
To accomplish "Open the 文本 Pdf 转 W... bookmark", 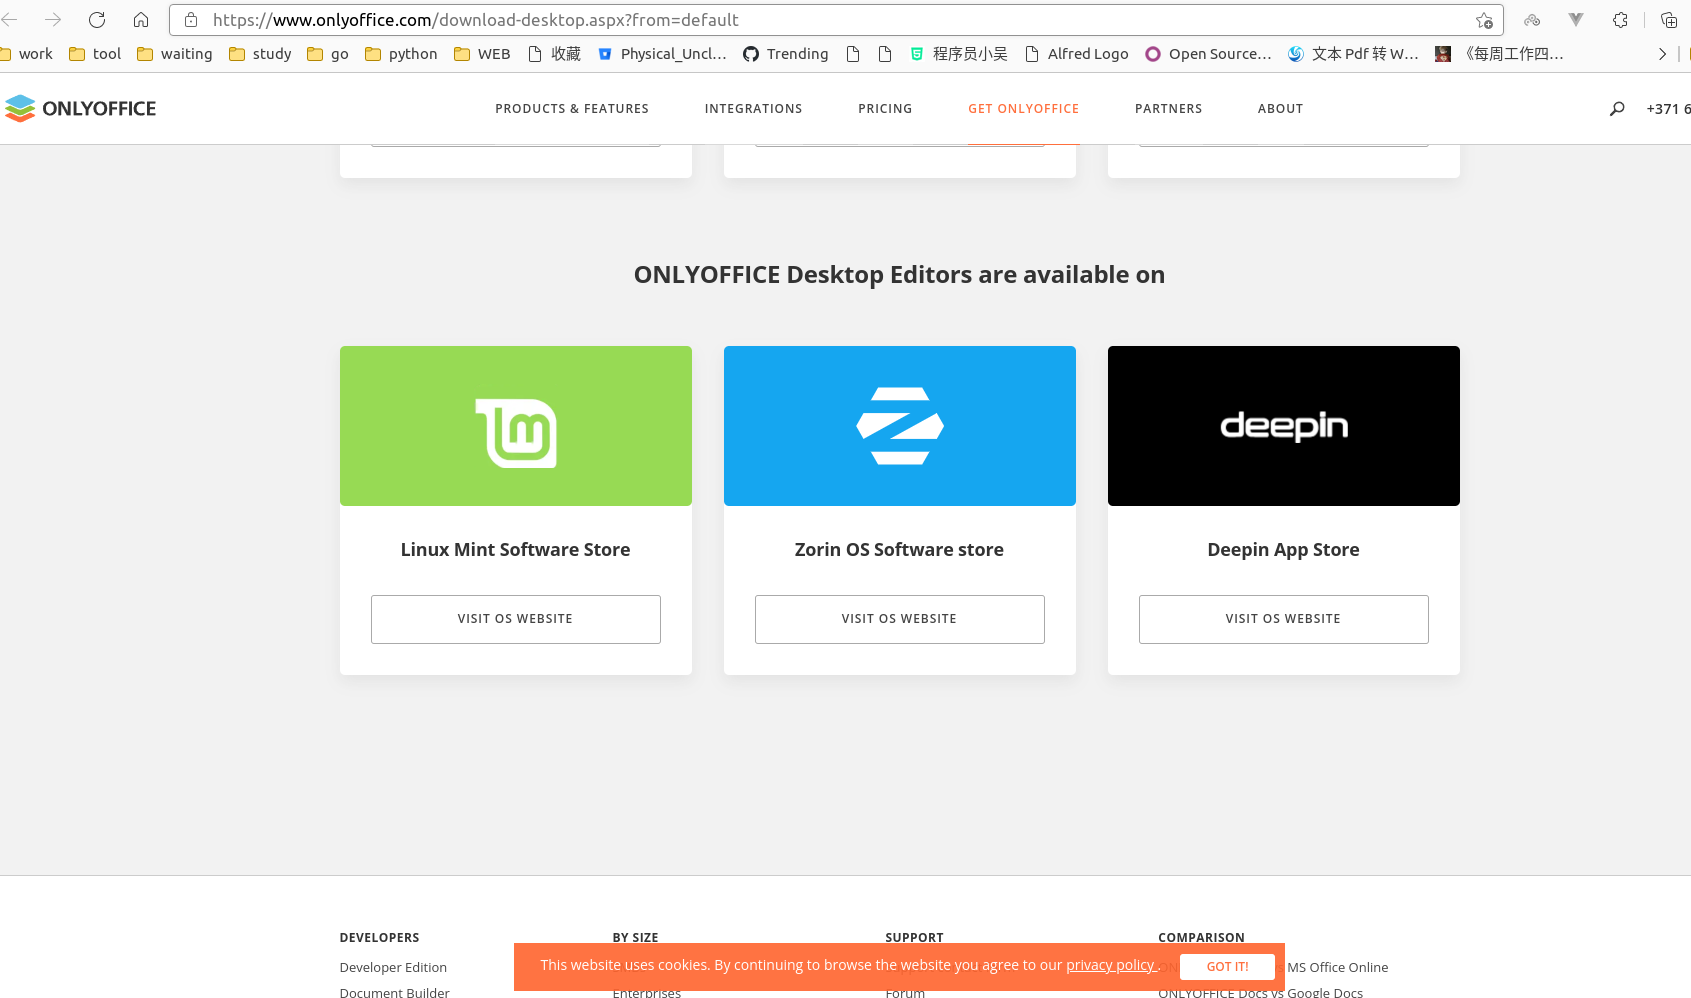I will click(x=1353, y=54).
